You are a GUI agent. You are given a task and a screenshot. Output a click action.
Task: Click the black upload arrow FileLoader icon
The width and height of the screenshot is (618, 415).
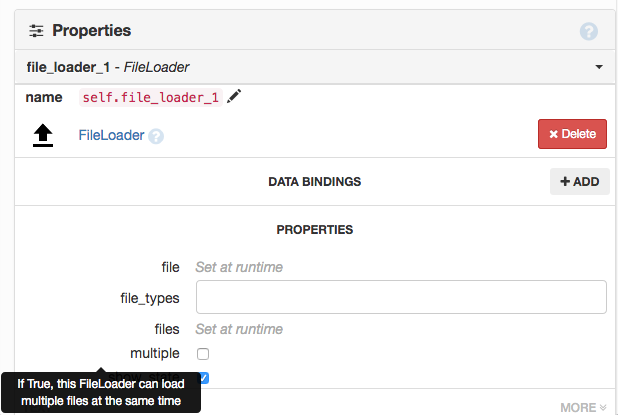(42, 135)
